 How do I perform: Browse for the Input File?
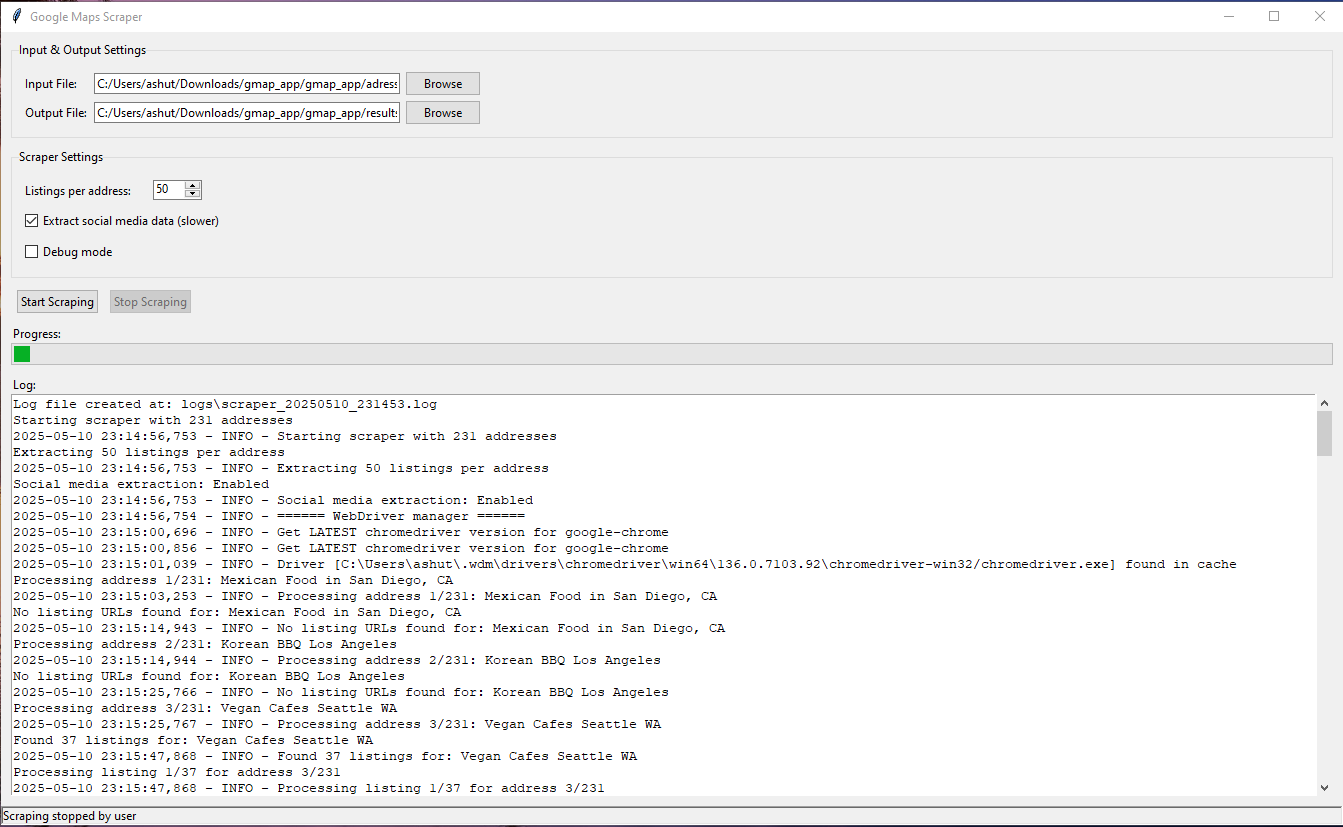[443, 84]
